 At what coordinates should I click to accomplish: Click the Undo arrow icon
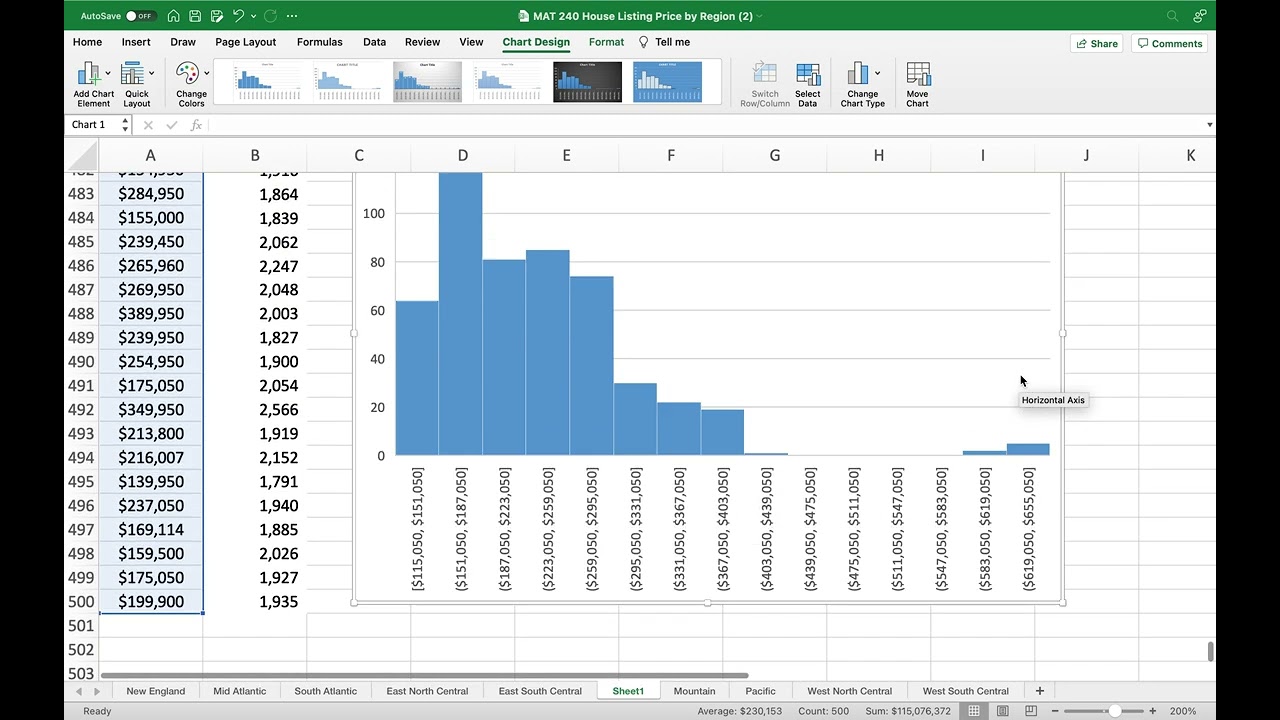tap(238, 16)
